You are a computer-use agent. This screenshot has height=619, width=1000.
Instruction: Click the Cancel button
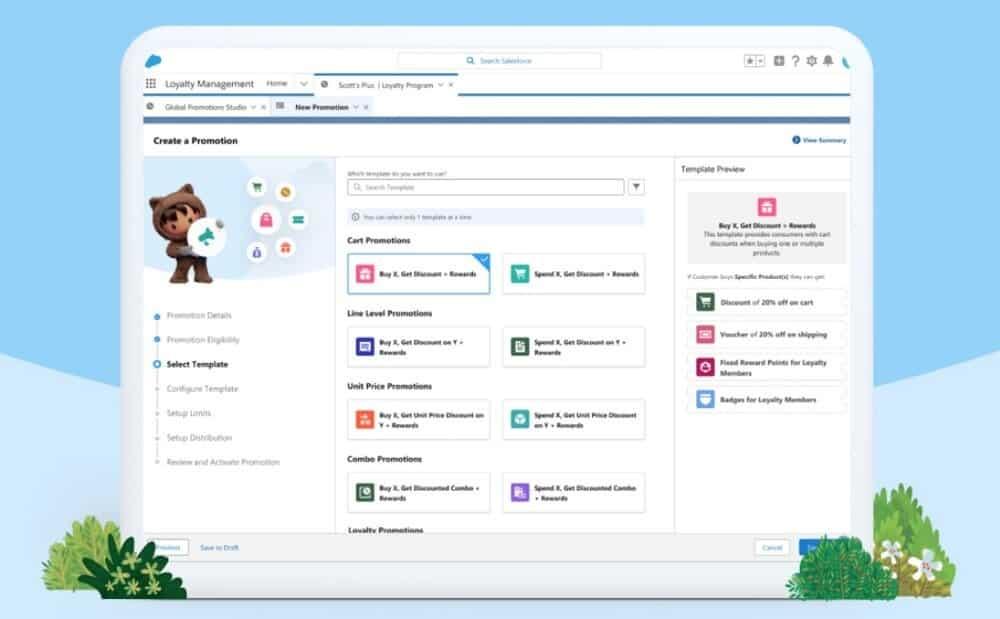point(772,548)
